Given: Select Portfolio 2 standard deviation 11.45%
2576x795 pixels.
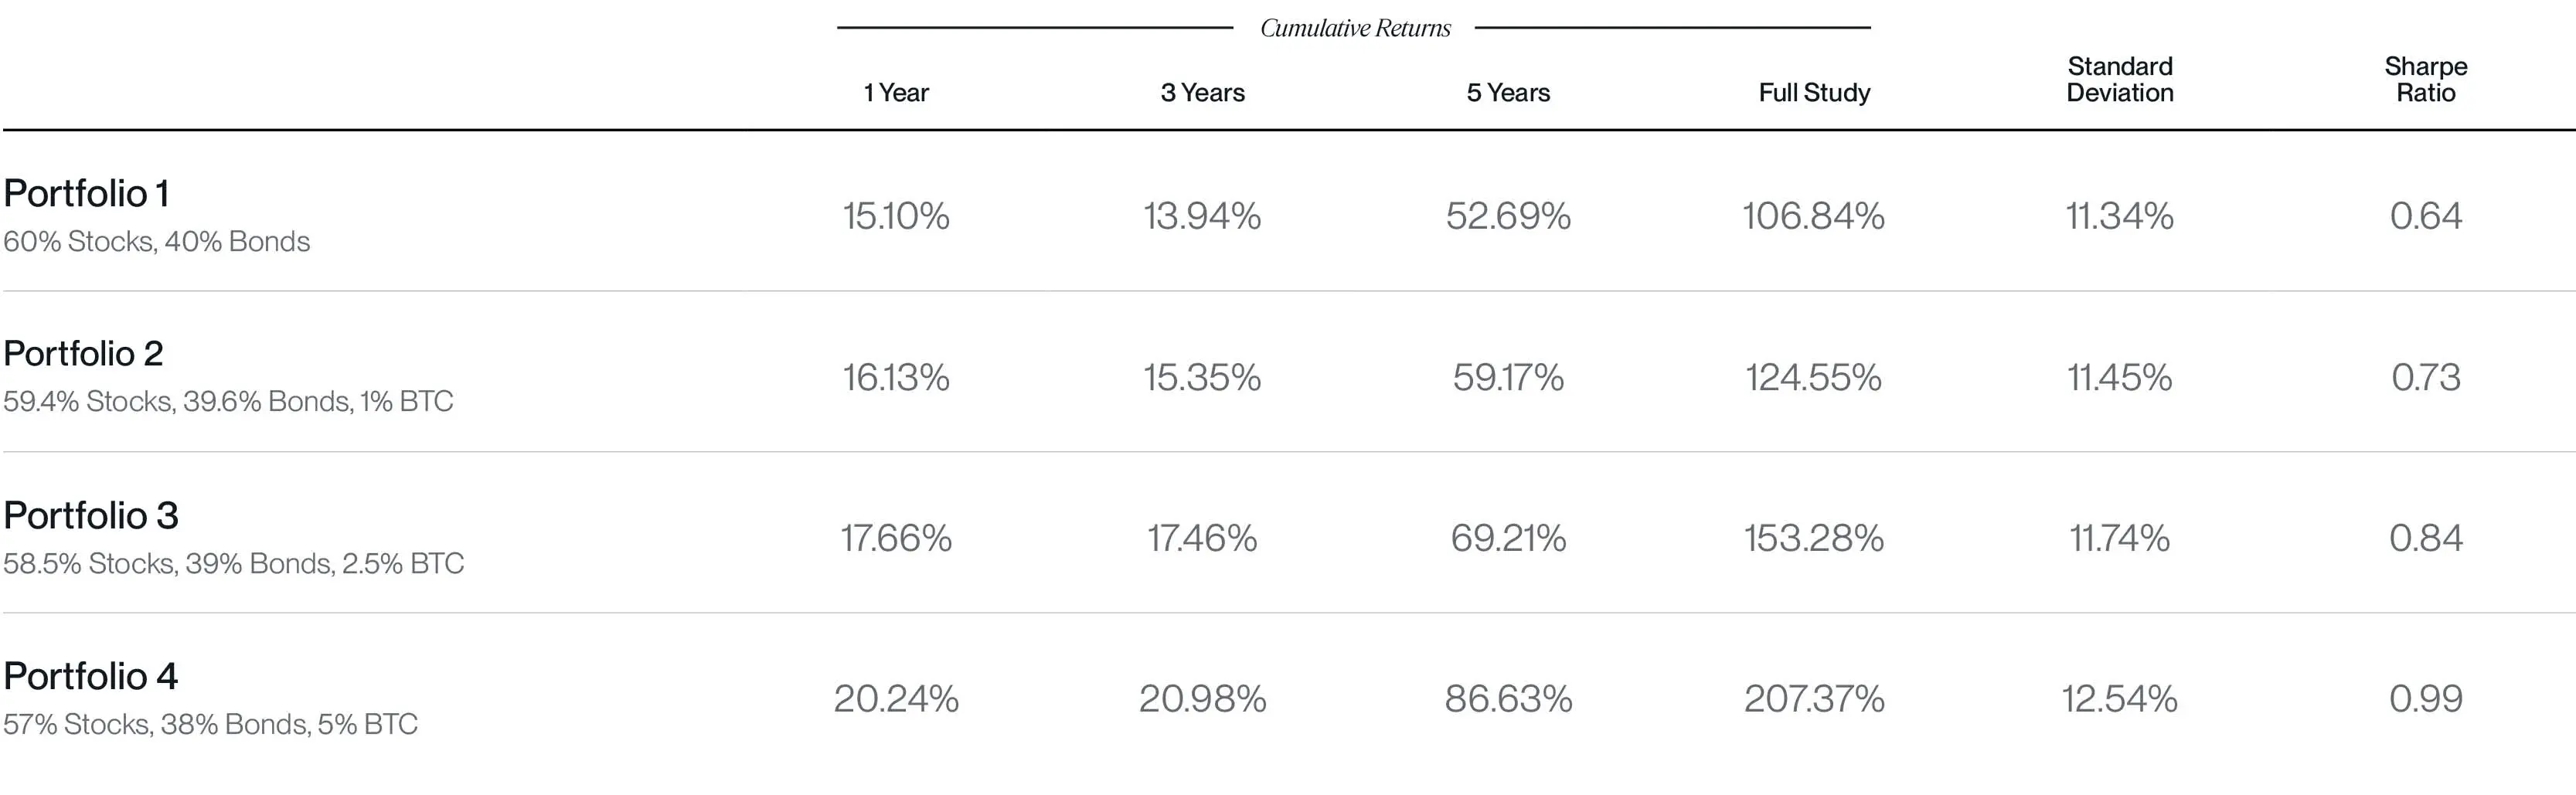Looking at the screenshot, I should (2120, 377).
